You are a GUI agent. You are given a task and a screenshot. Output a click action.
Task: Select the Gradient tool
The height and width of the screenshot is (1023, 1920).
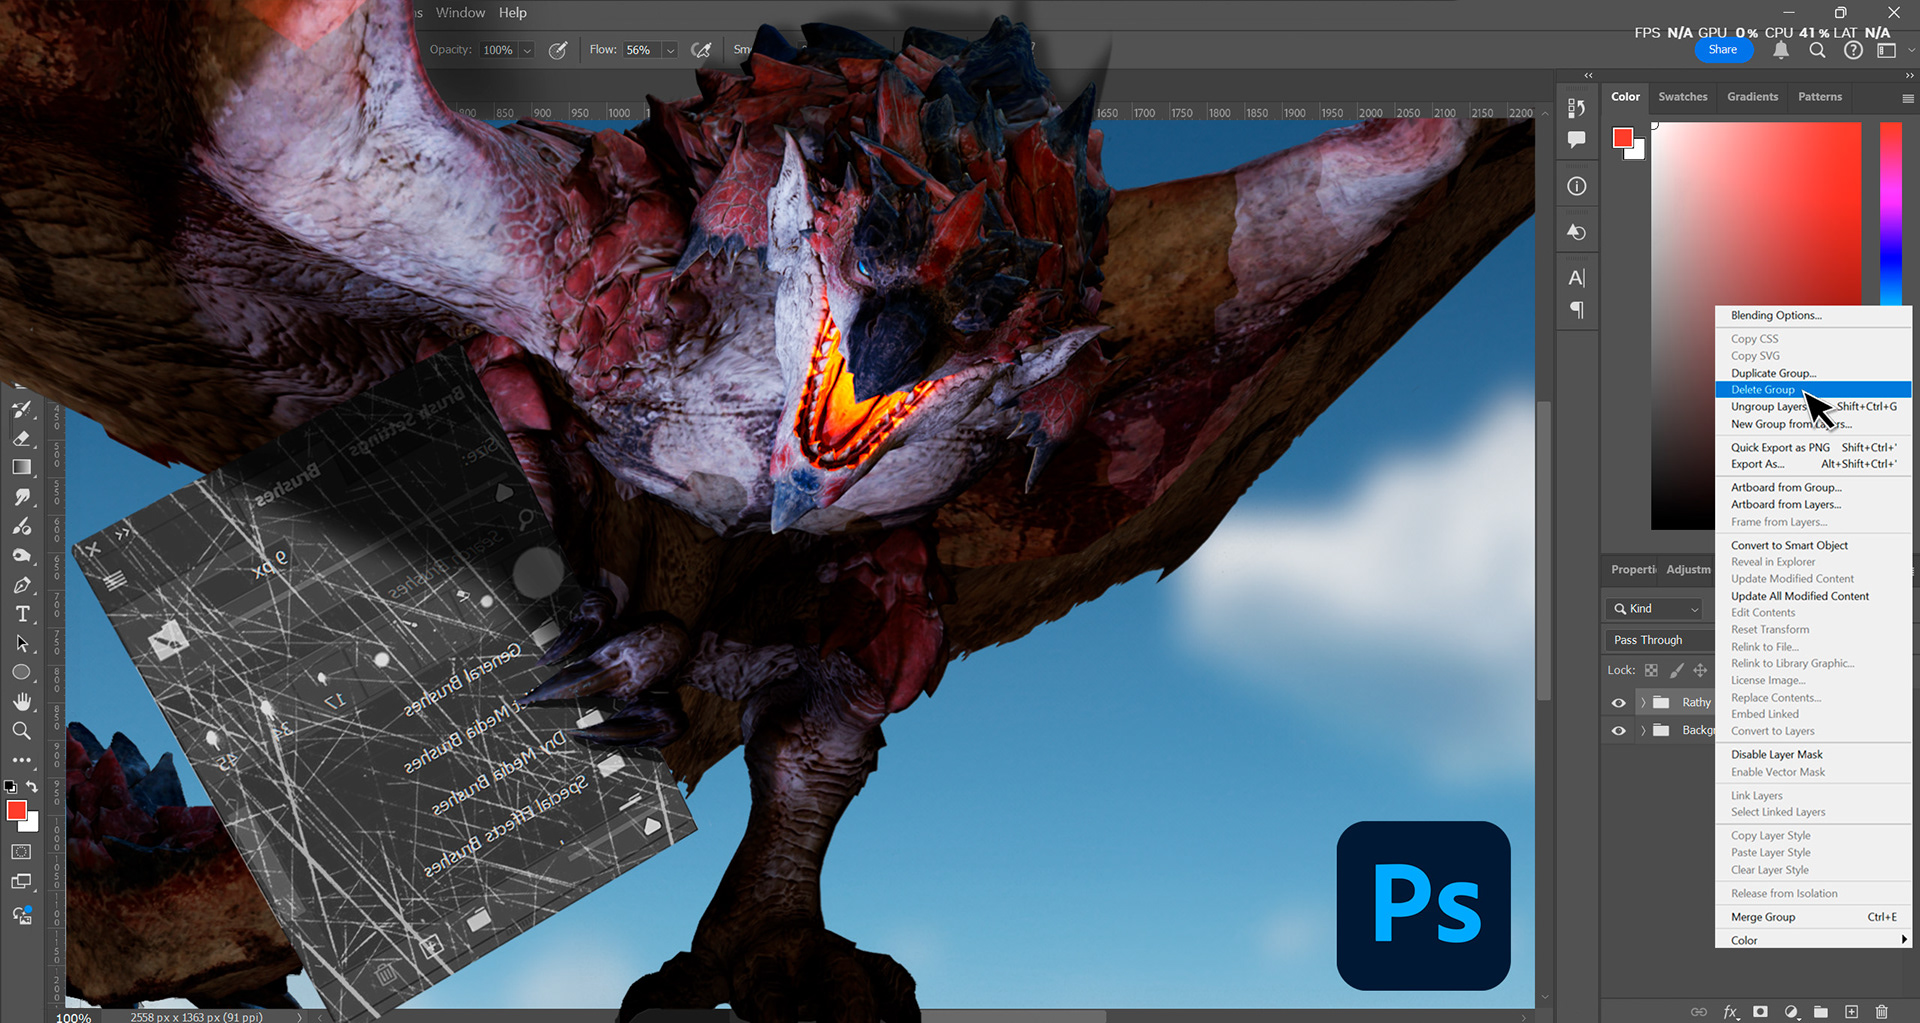click(22, 467)
